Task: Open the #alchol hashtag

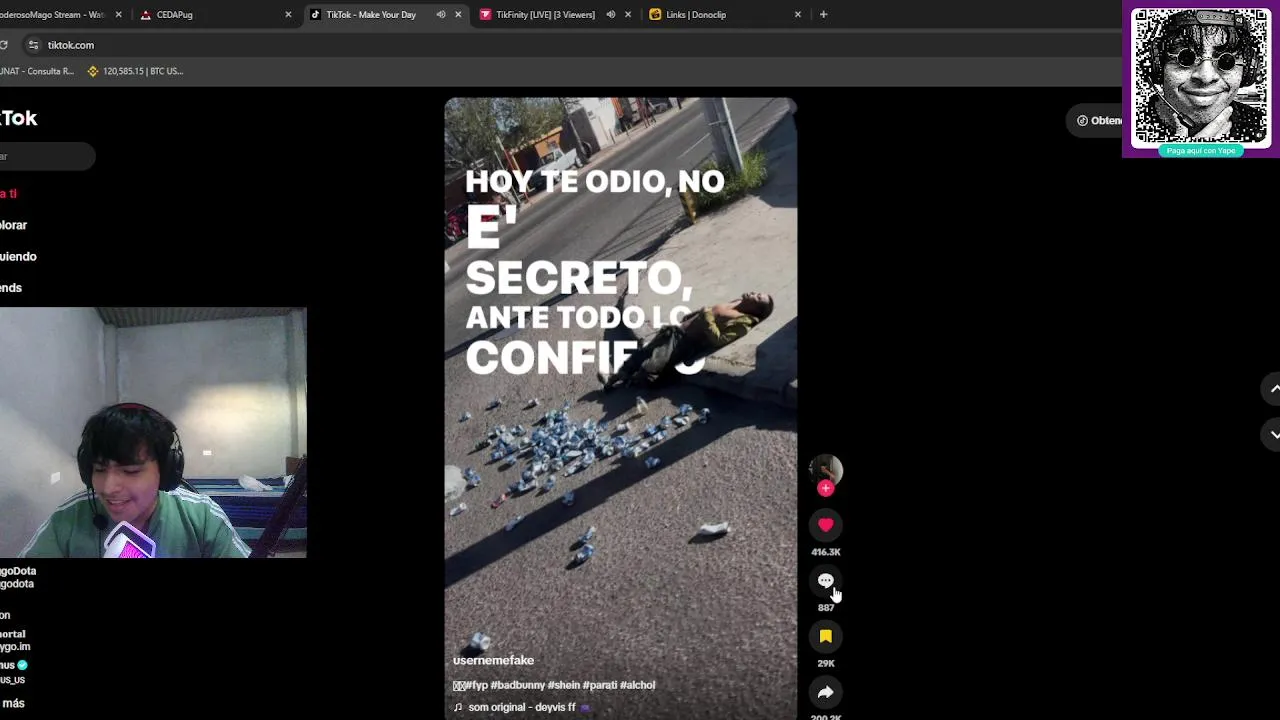Action: coord(637,685)
